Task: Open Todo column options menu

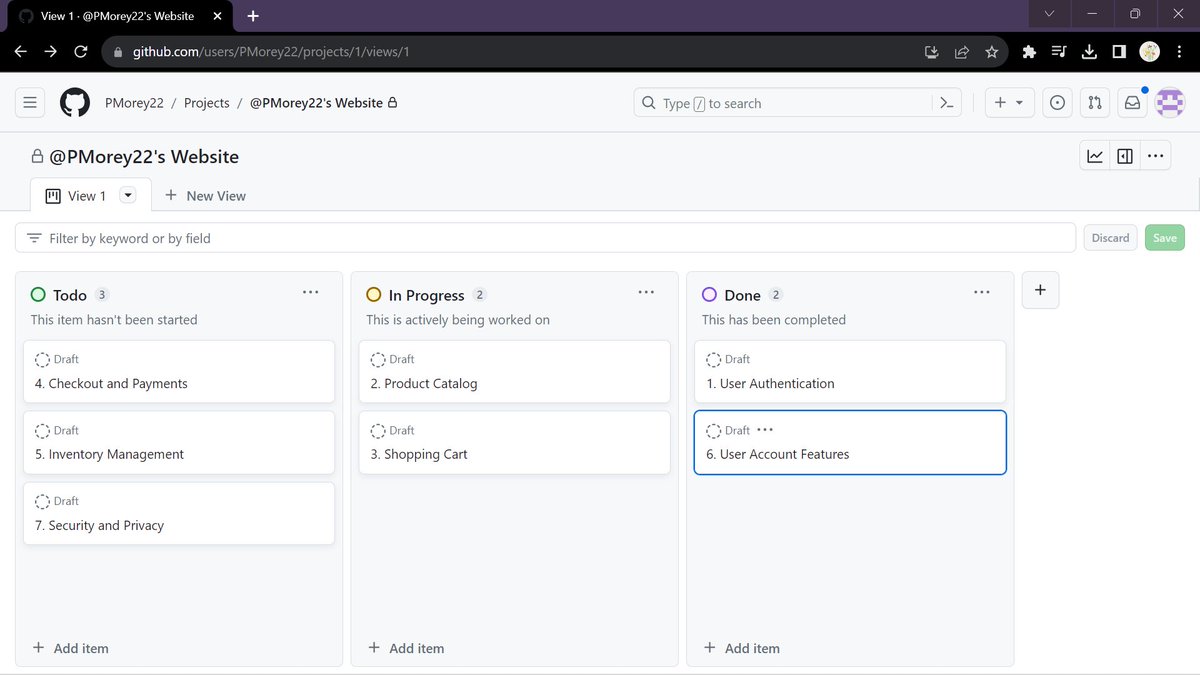Action: click(x=311, y=292)
